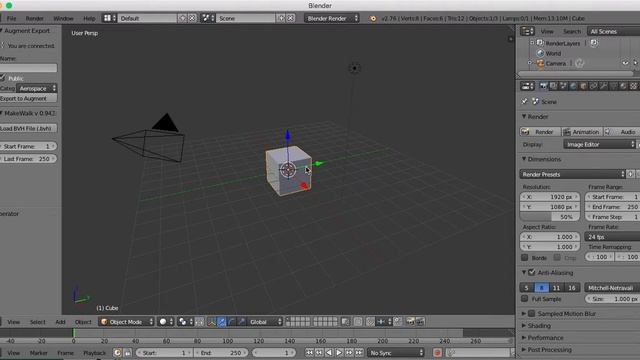
Task: Open the Object Mode dropdown
Action: coord(126,322)
